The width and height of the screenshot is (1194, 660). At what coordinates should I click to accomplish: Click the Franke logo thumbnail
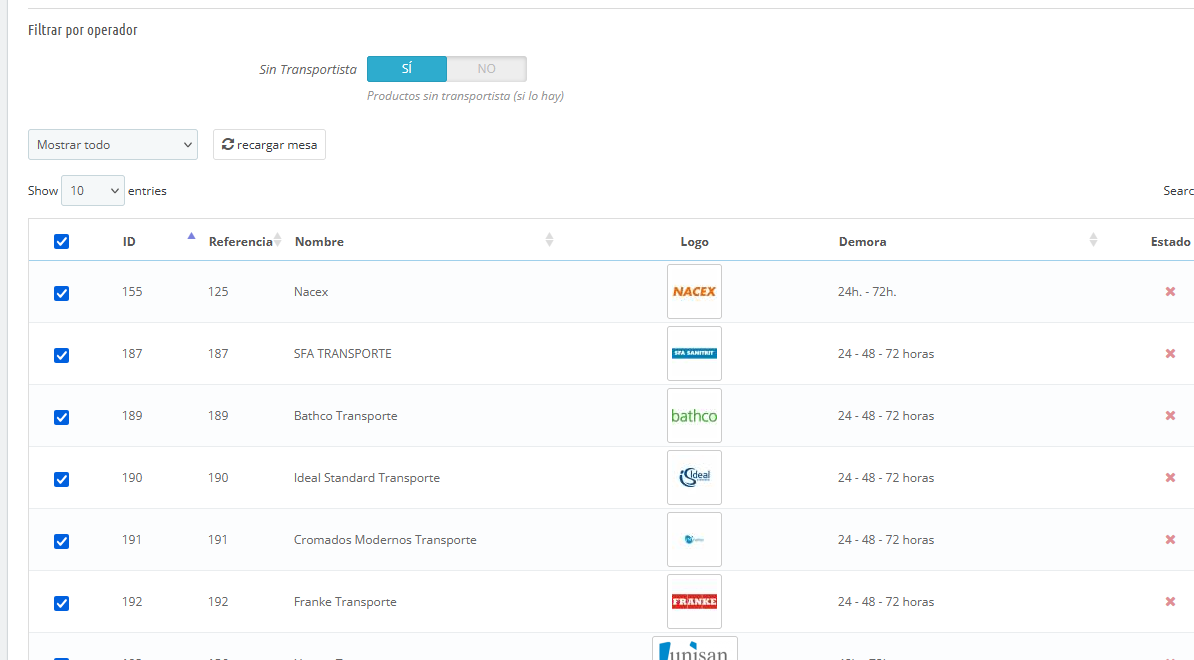[694, 602]
